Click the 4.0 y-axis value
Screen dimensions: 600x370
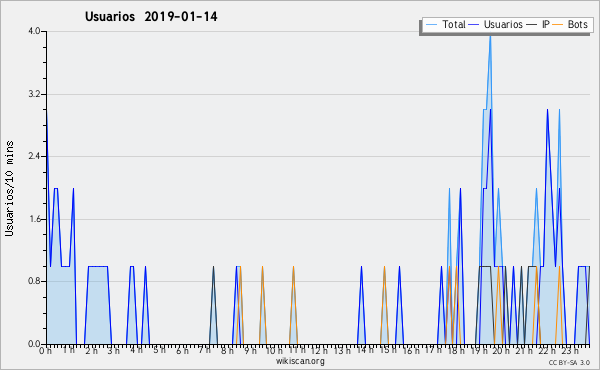[x=34, y=31]
